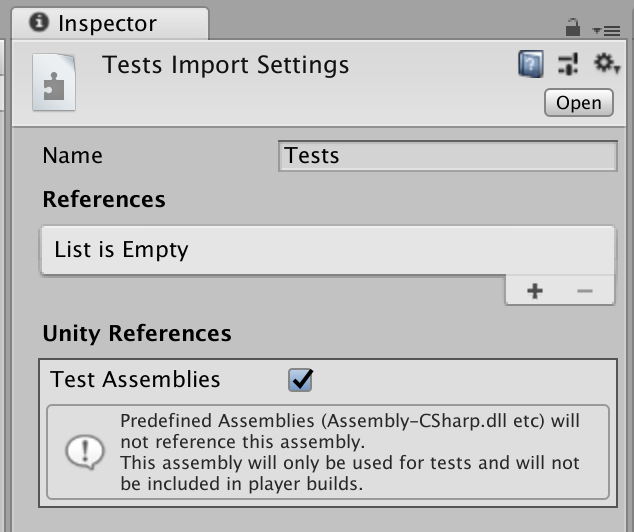Click the exclamation speech bubble icon
Image resolution: width=634 pixels, height=532 pixels.
pyautogui.click(x=85, y=452)
